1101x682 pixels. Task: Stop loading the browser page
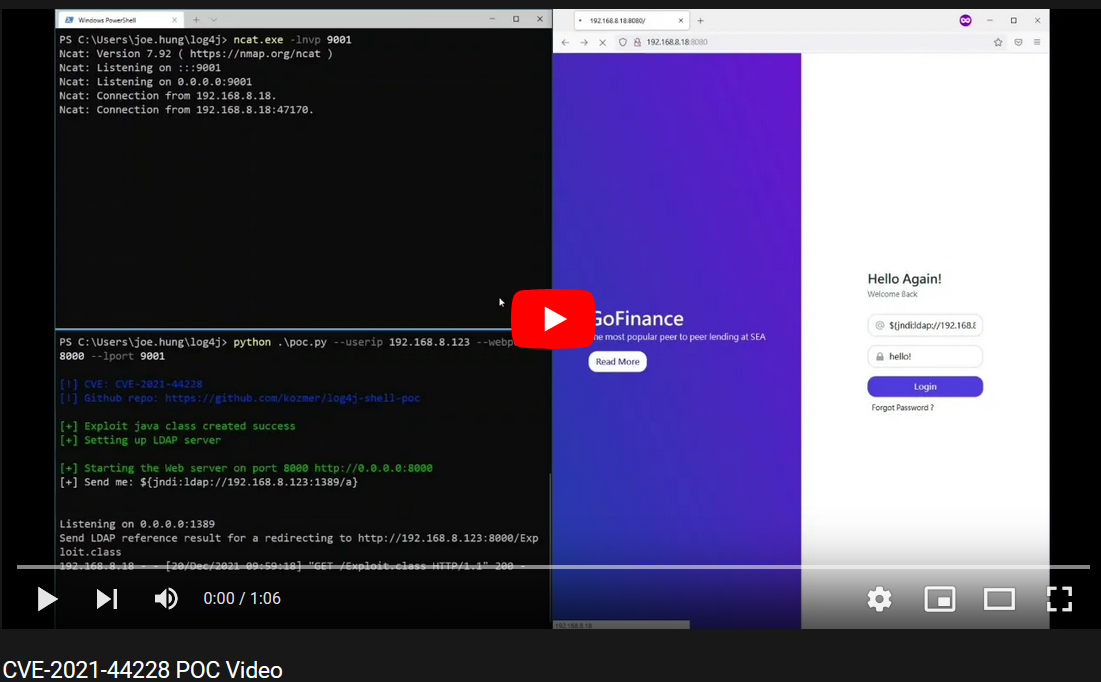[602, 42]
